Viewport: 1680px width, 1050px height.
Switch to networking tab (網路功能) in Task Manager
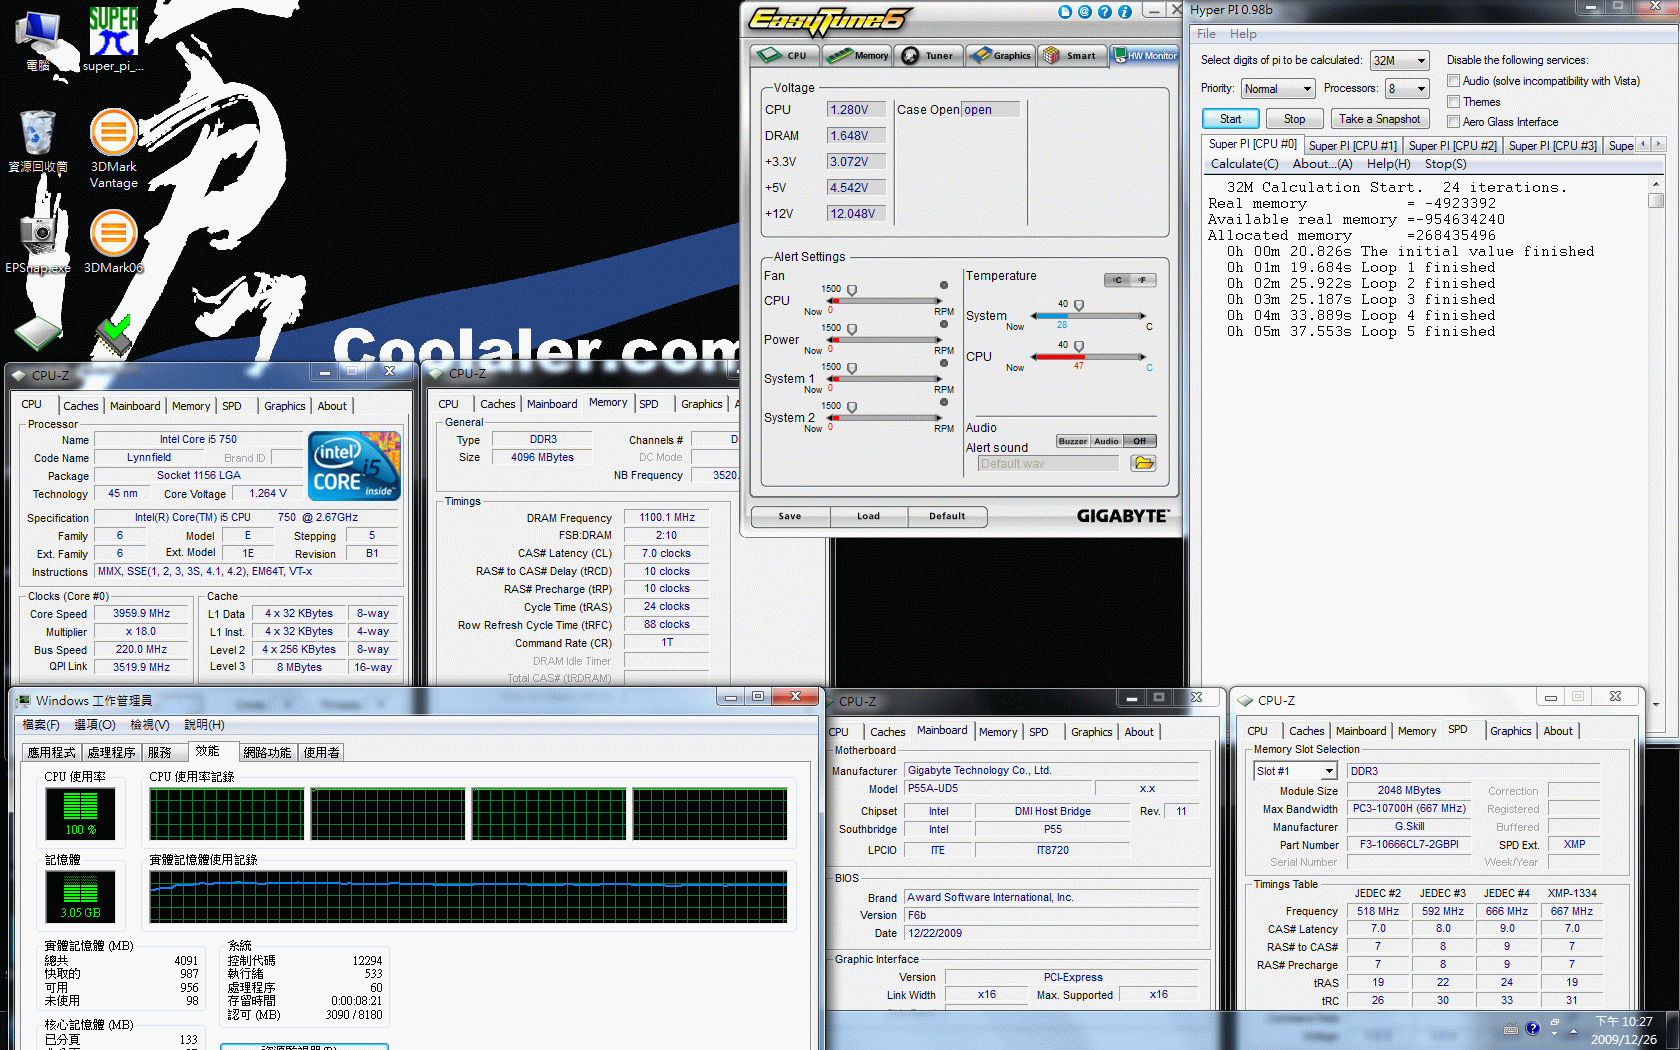(267, 753)
